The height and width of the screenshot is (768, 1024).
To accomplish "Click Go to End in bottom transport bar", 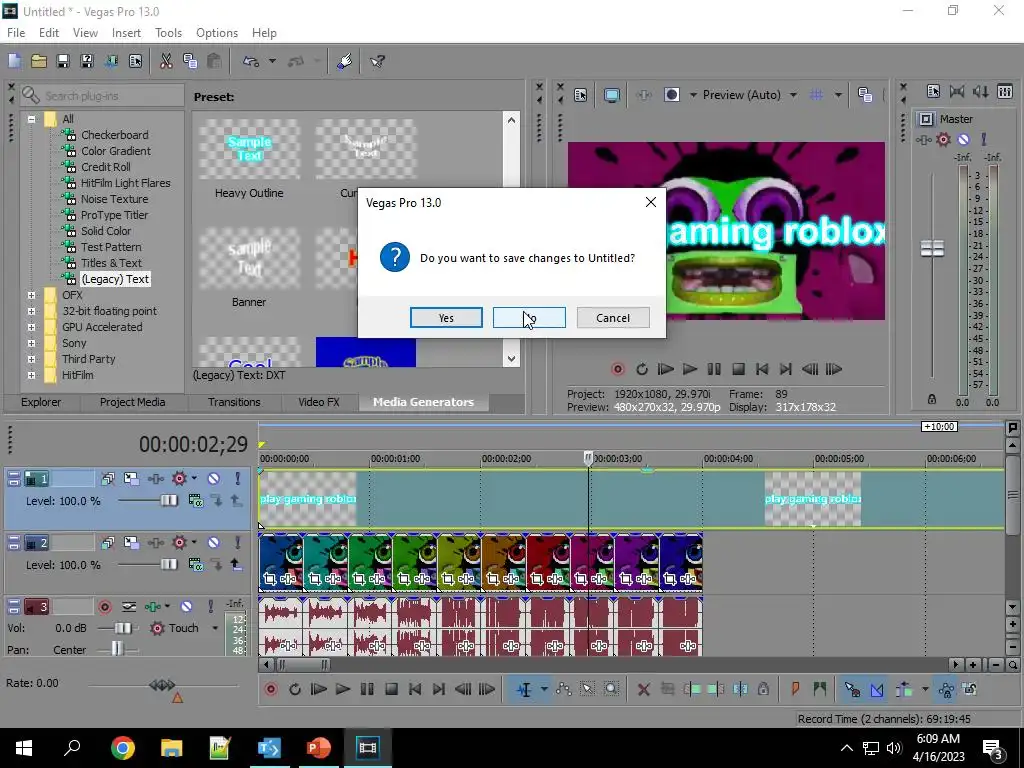I will [439, 689].
